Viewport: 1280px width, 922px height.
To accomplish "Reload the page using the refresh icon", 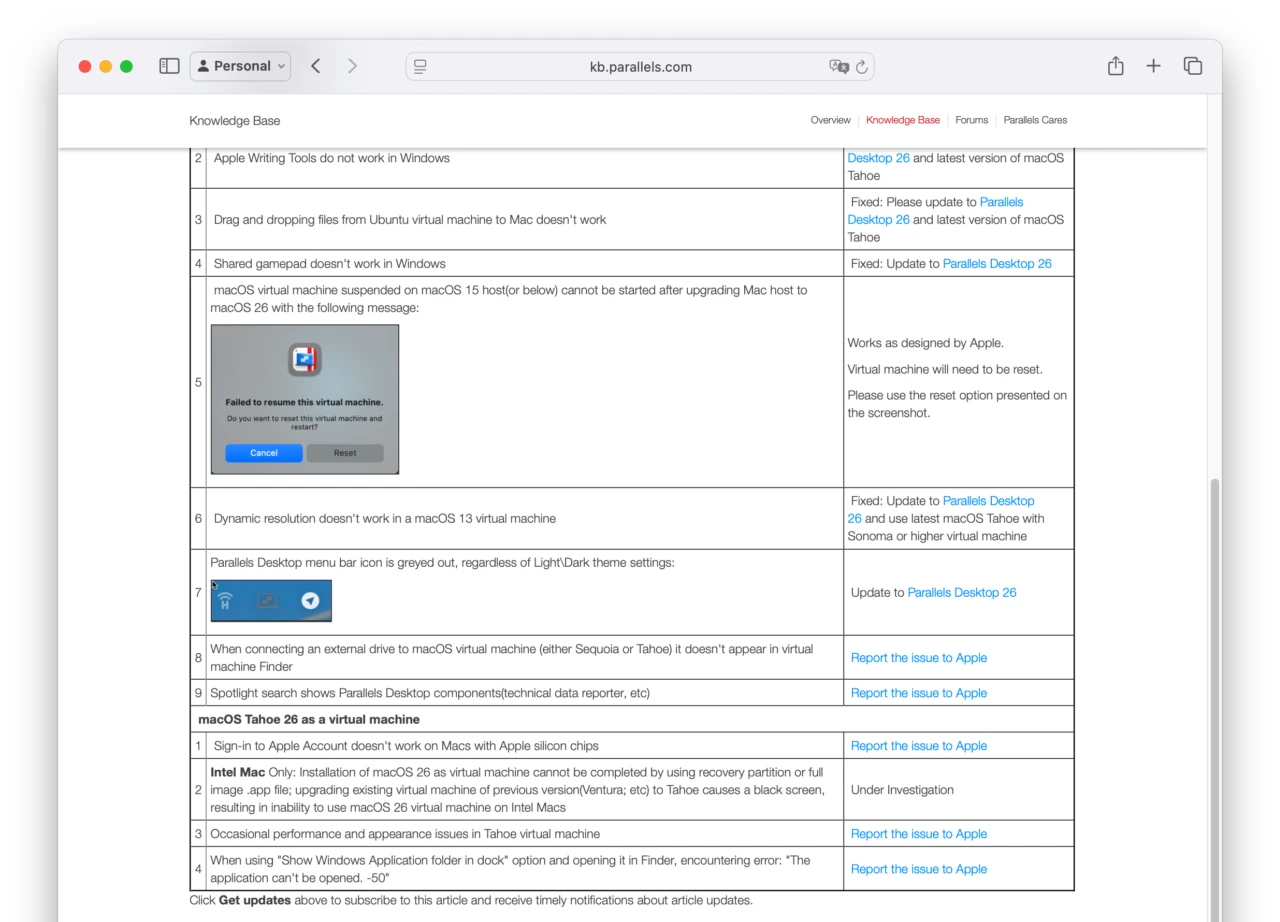I will point(861,66).
